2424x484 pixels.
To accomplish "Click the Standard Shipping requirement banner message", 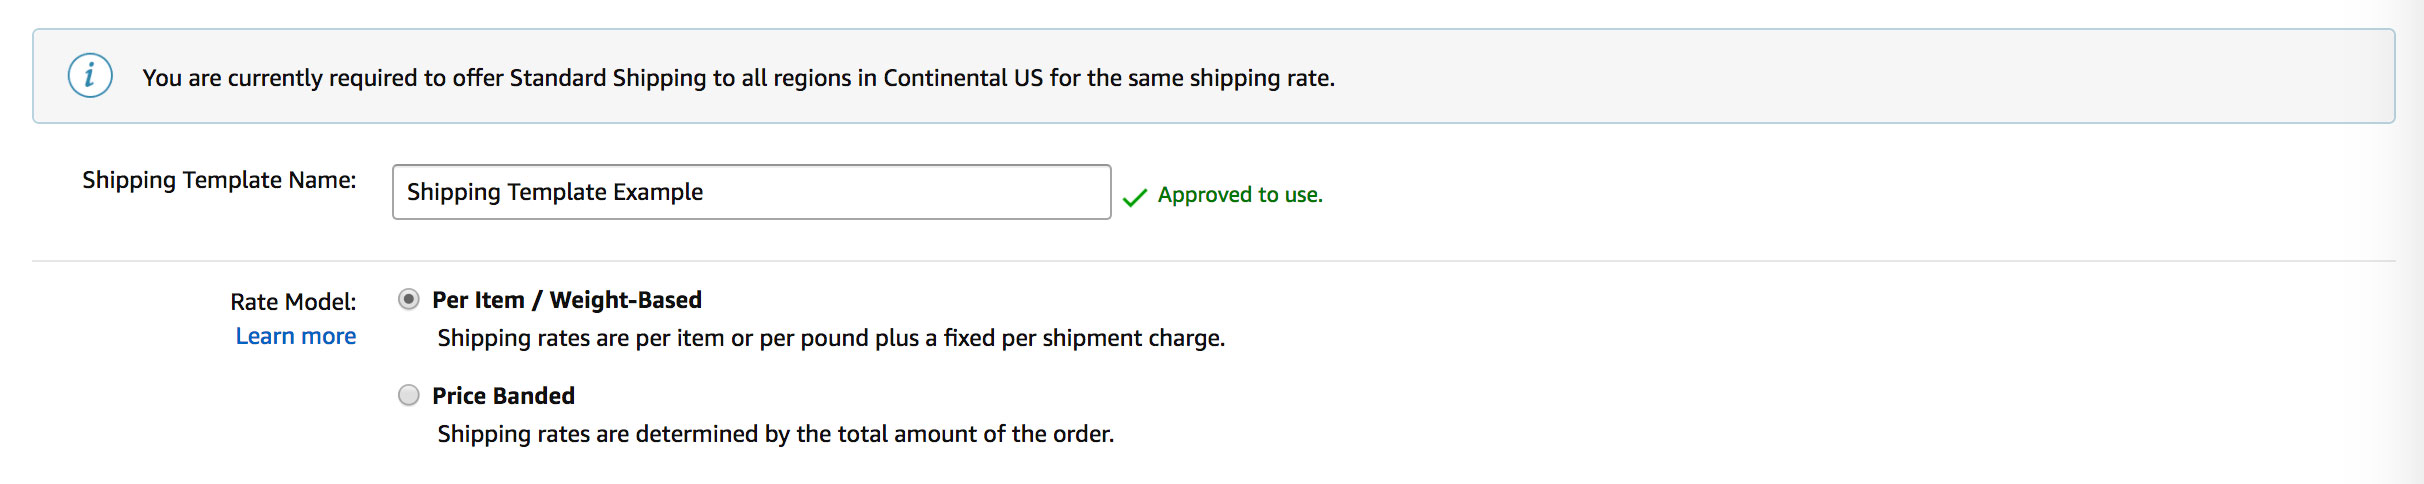I will click(x=739, y=78).
